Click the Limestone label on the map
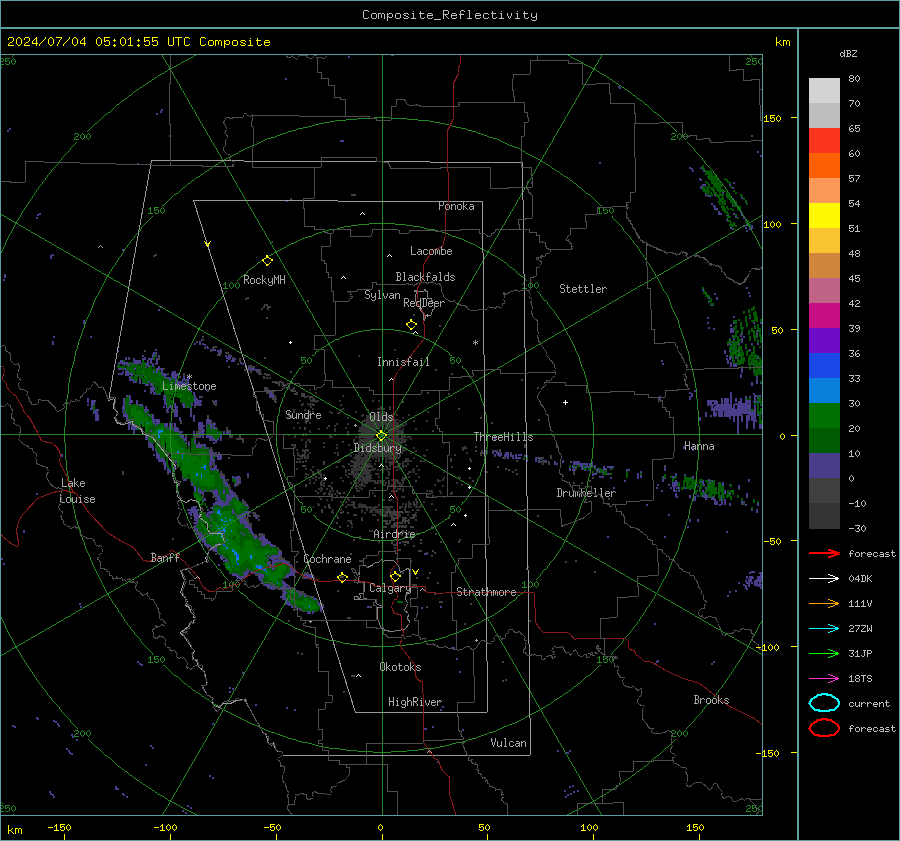The height and width of the screenshot is (841, 900). click(x=189, y=386)
